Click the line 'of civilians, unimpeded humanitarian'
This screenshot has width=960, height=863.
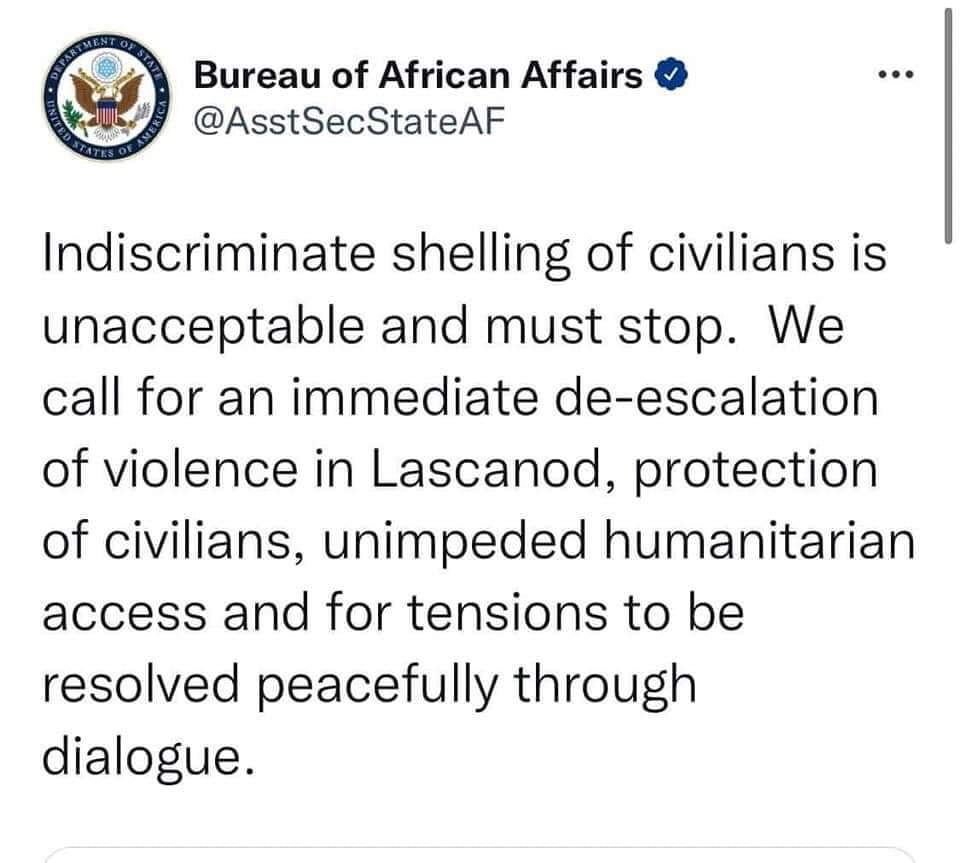(479, 542)
